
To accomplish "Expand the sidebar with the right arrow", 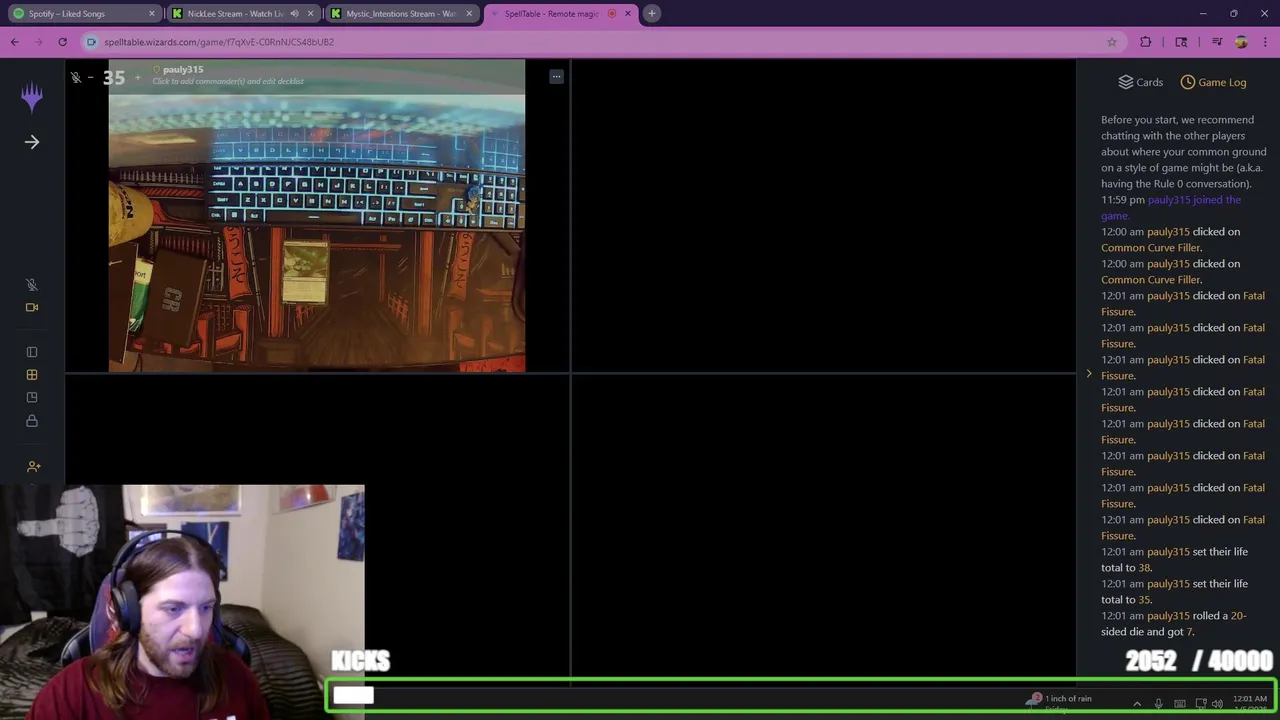I will click(32, 142).
